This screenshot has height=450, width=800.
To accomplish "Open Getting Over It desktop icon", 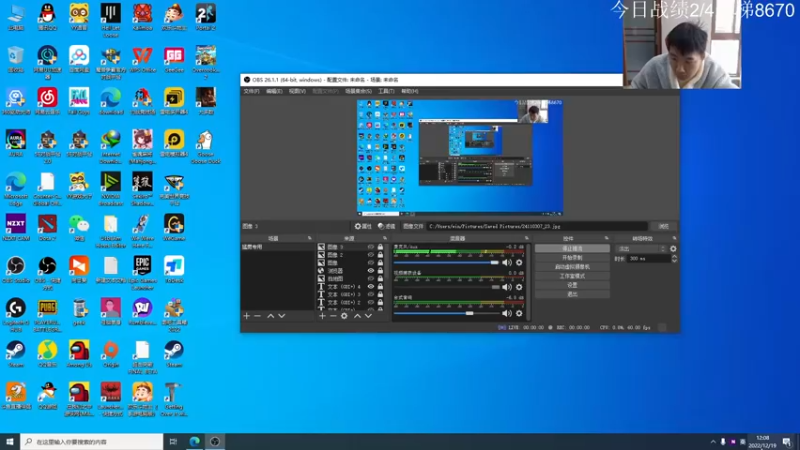I will [174, 399].
